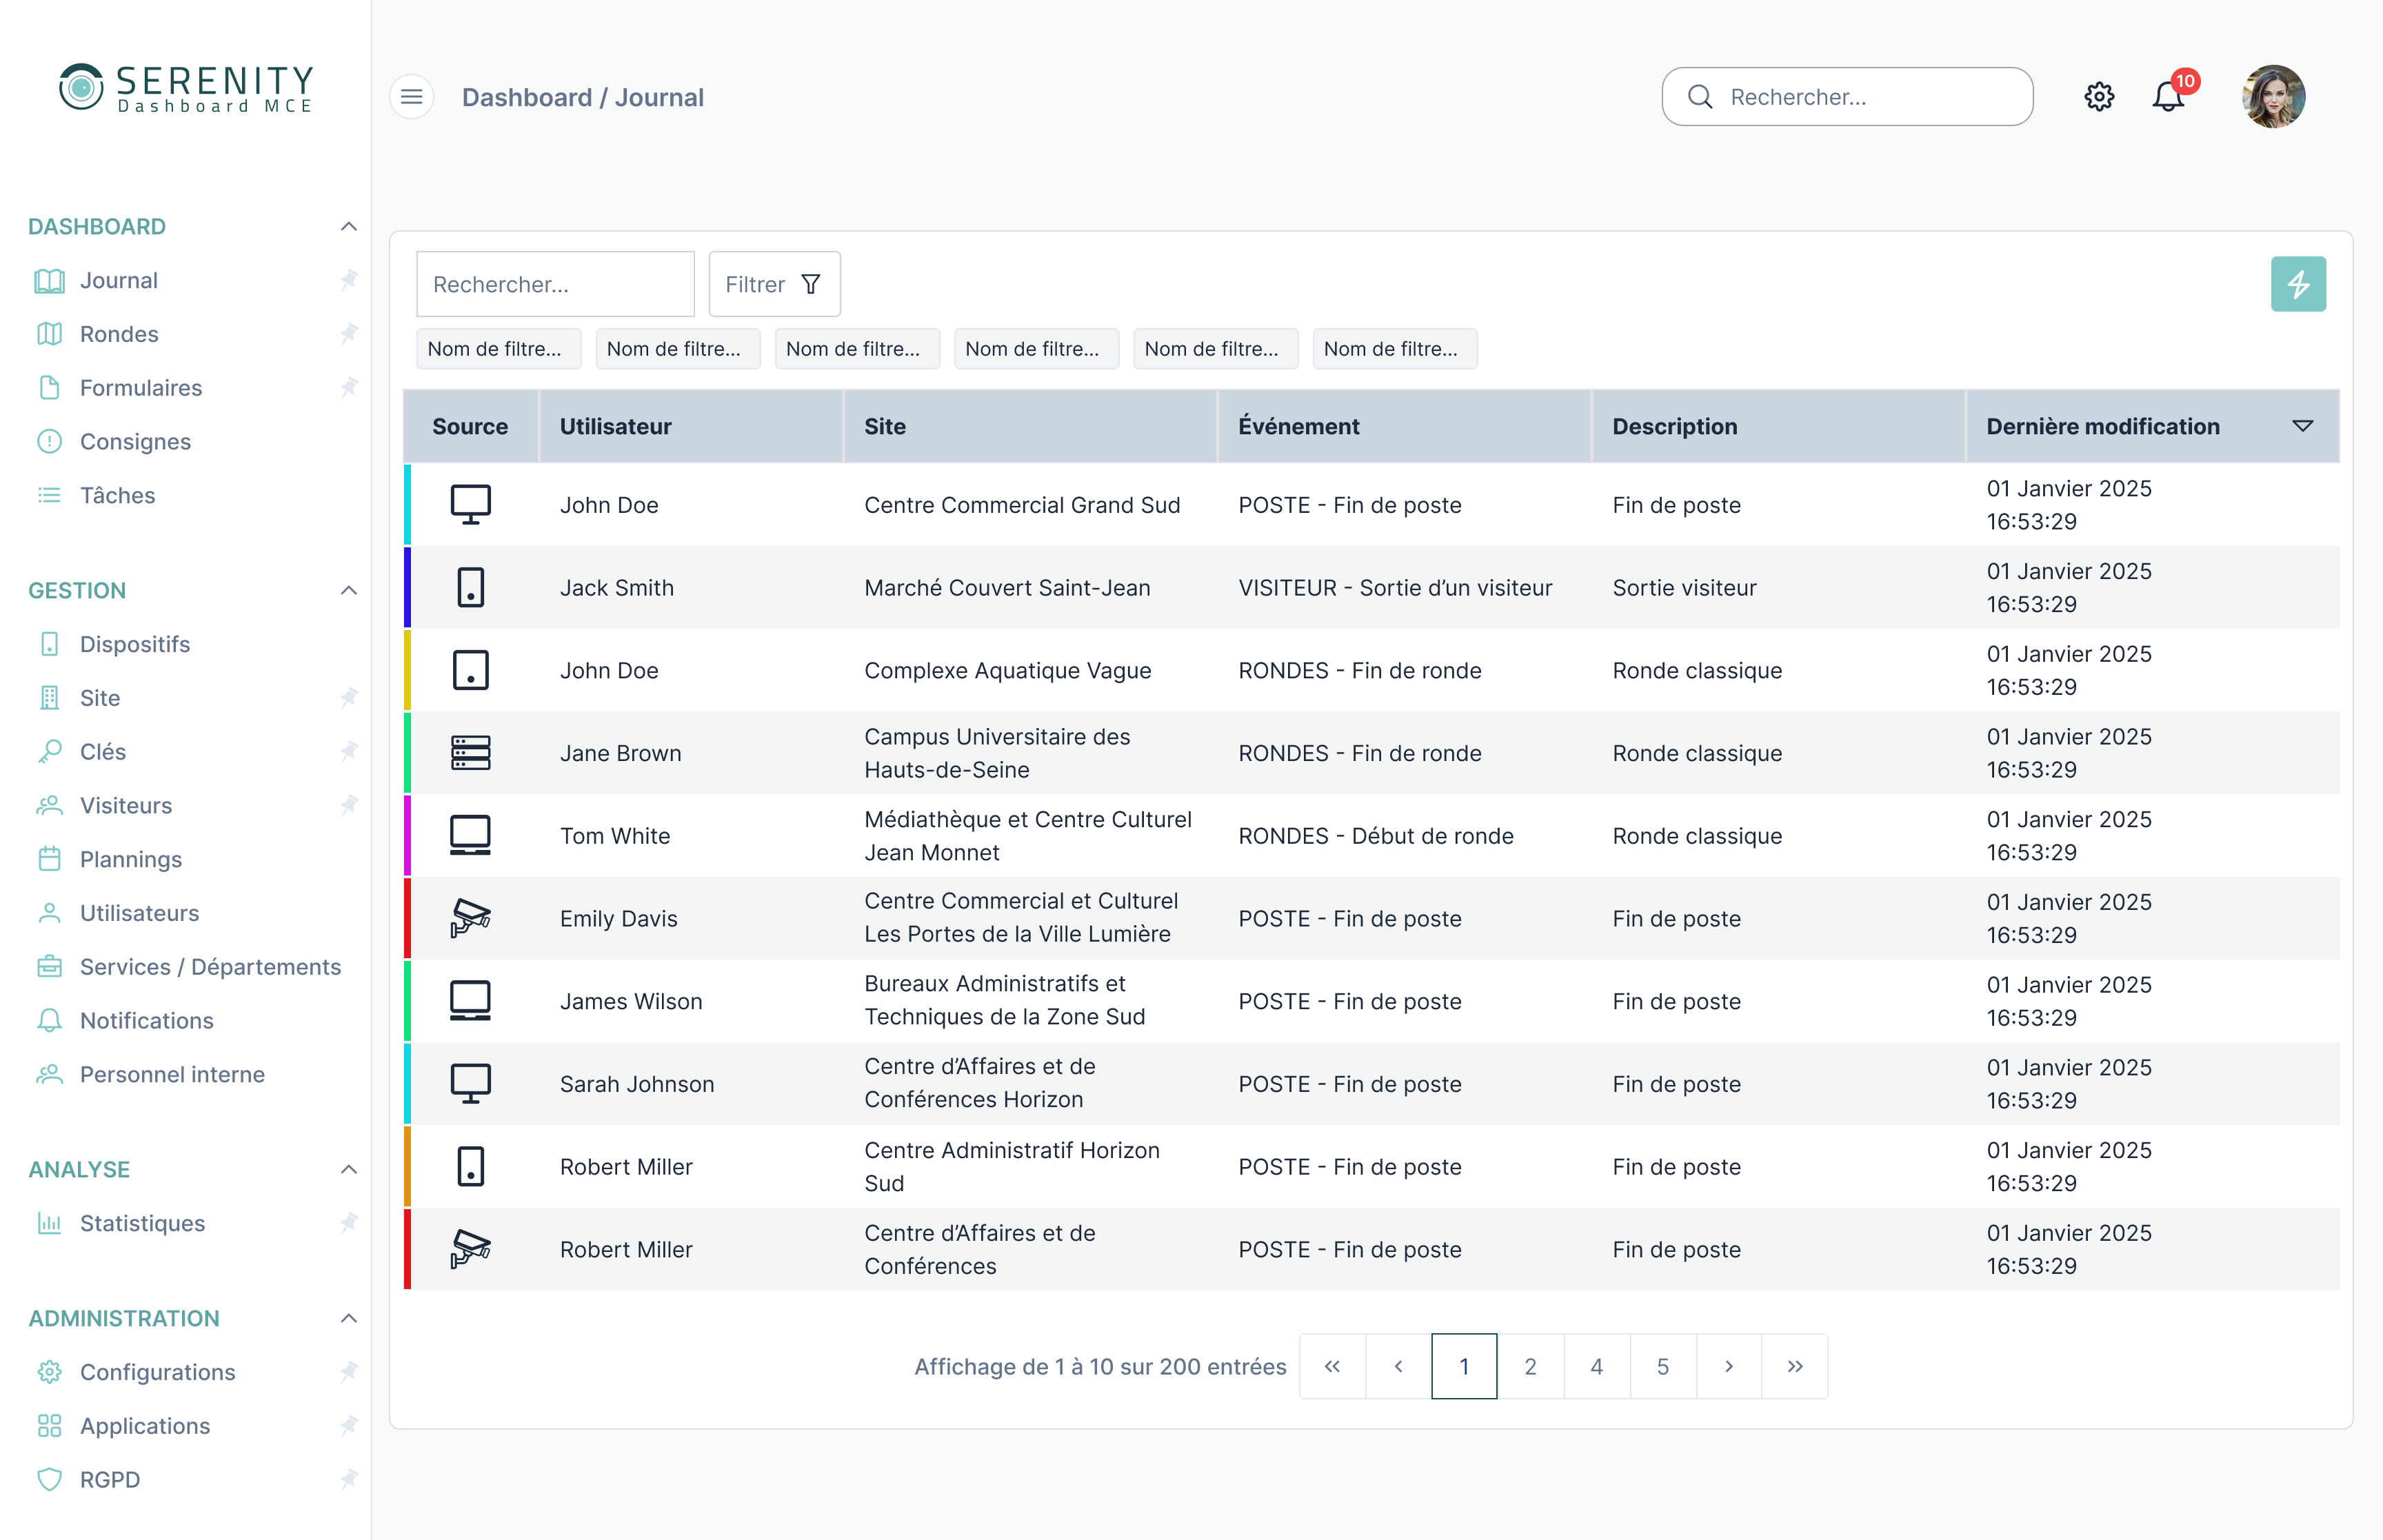The width and height of the screenshot is (2383, 1540).
Task: Open Rondes in the sidebar
Action: pos(119,334)
